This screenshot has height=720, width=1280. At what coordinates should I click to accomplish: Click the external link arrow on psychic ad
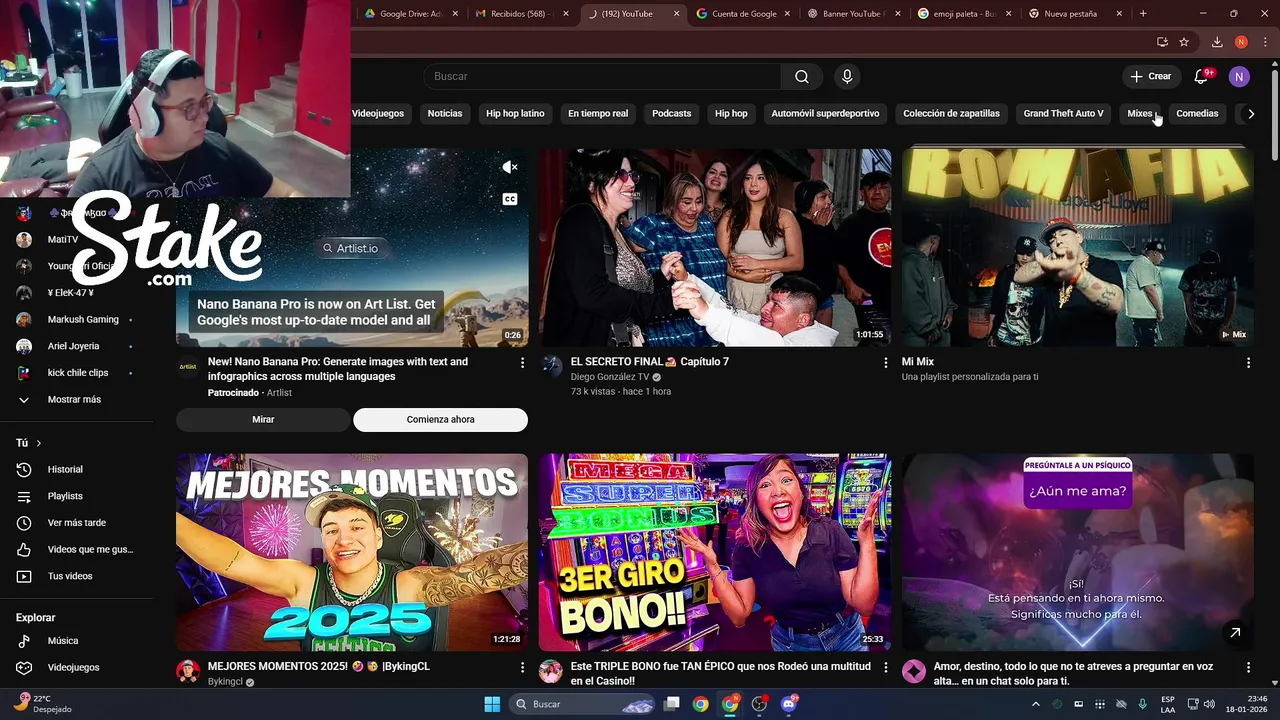1235,632
